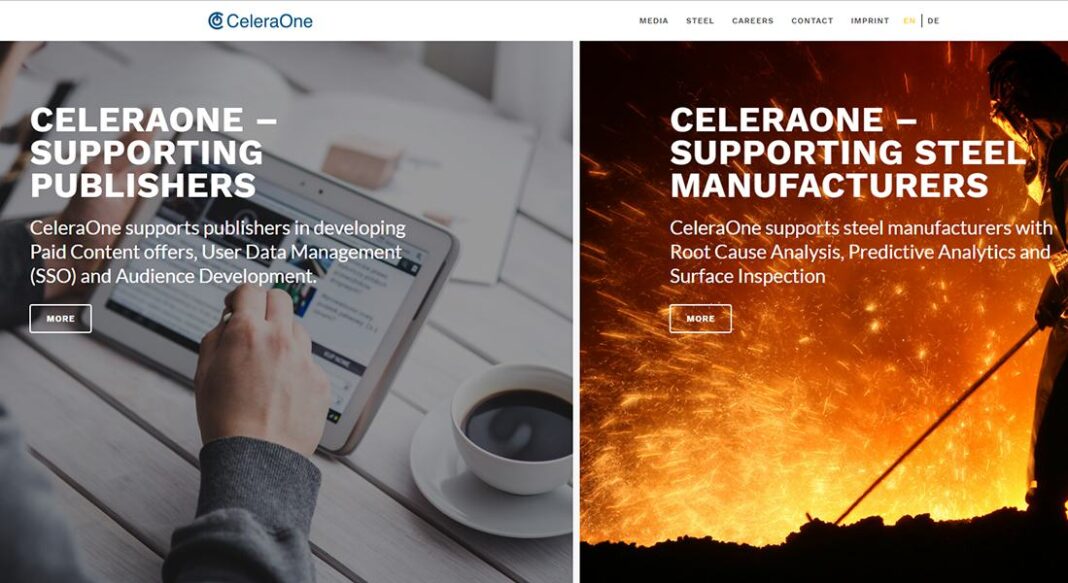Click MORE button under Supporting Publishers

61,319
